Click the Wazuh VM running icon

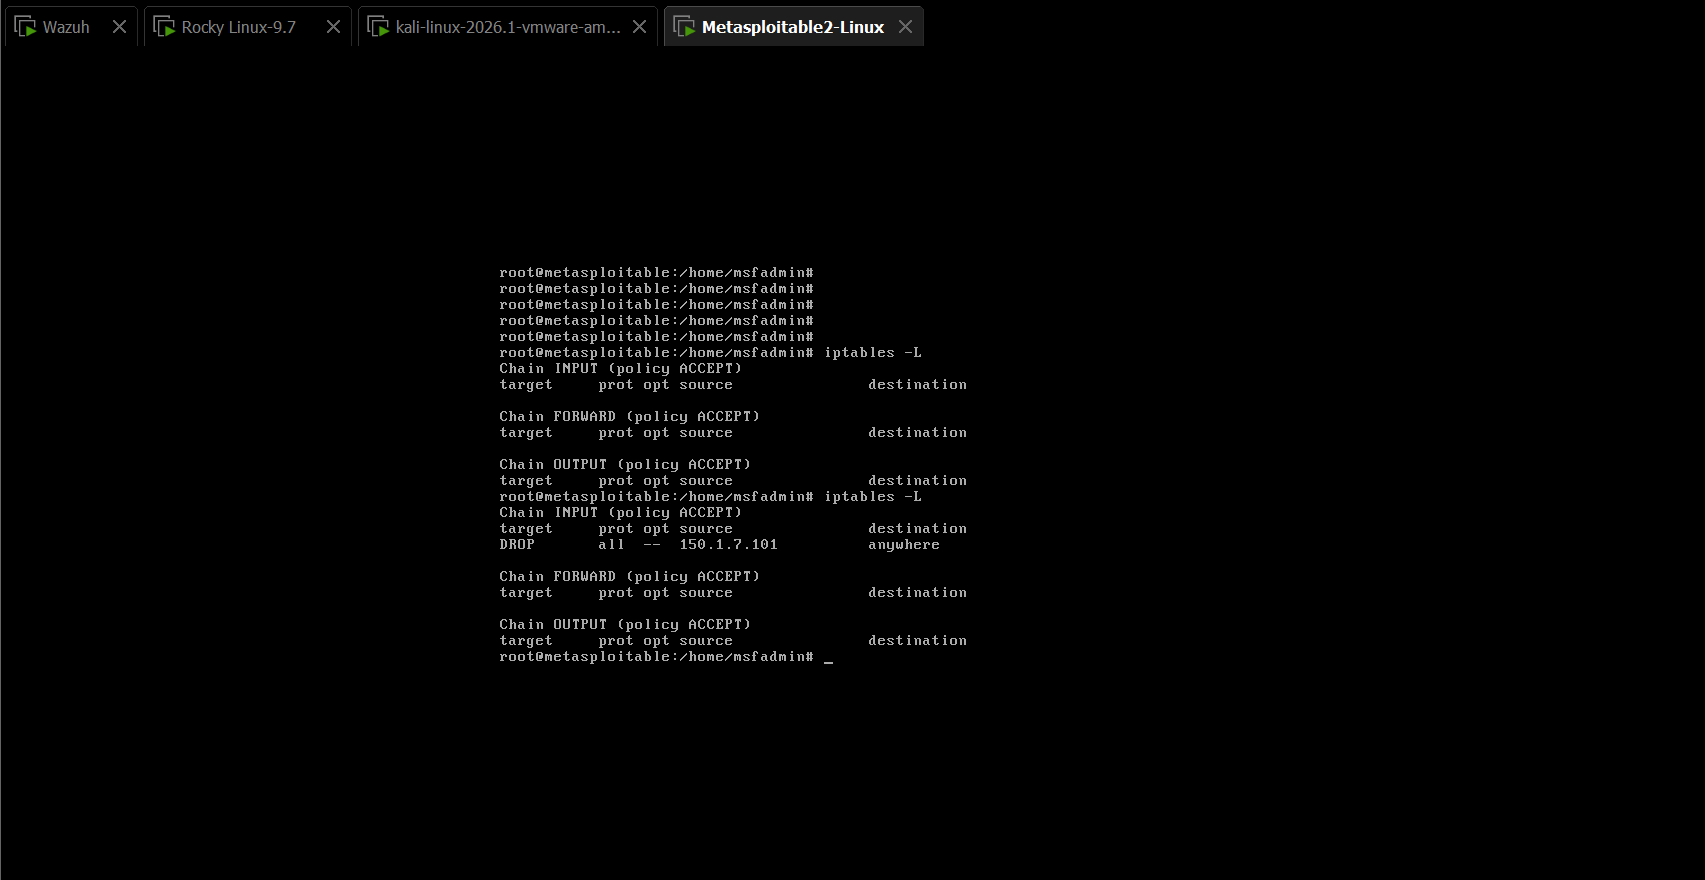pos(26,27)
